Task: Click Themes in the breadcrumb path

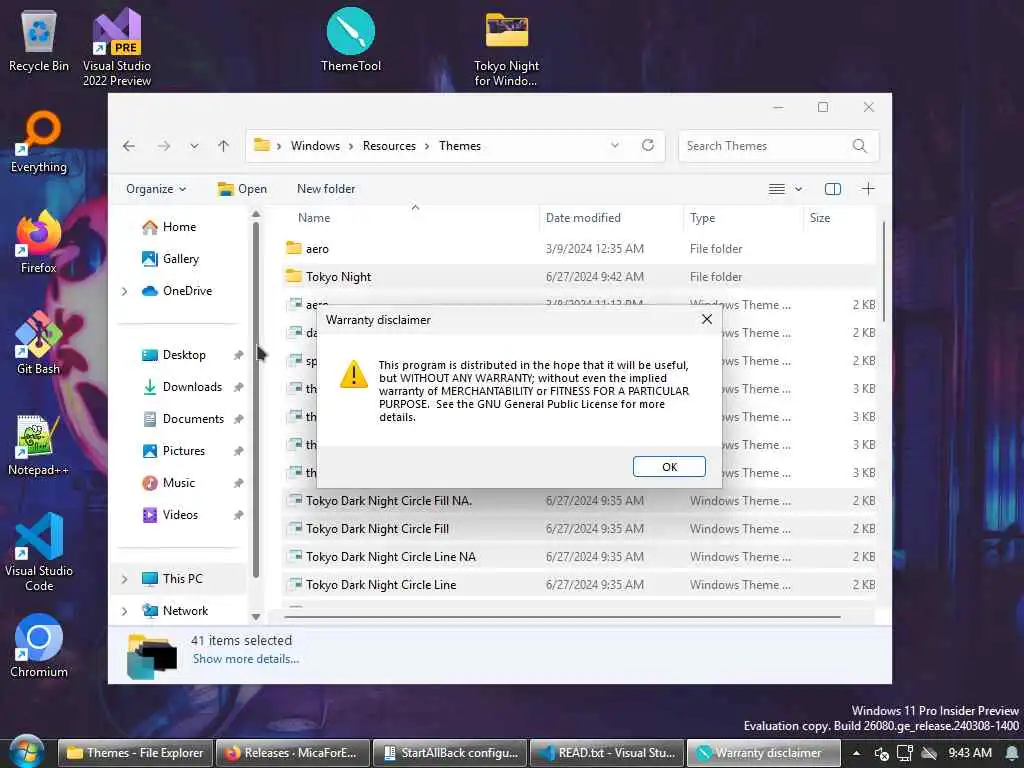Action: (460, 146)
